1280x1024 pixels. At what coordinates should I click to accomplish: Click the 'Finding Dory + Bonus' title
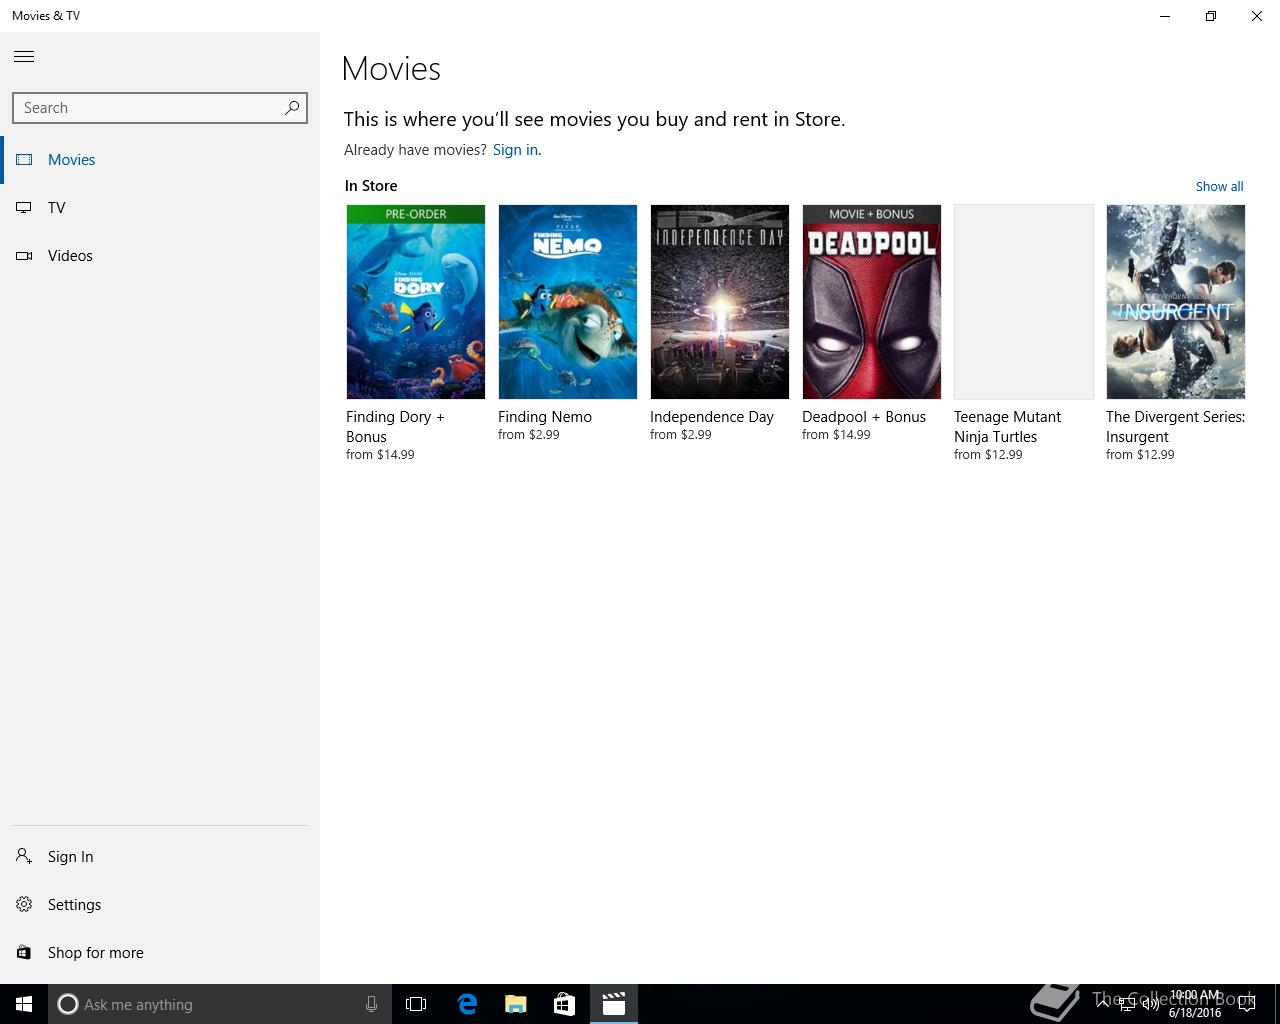395,427
